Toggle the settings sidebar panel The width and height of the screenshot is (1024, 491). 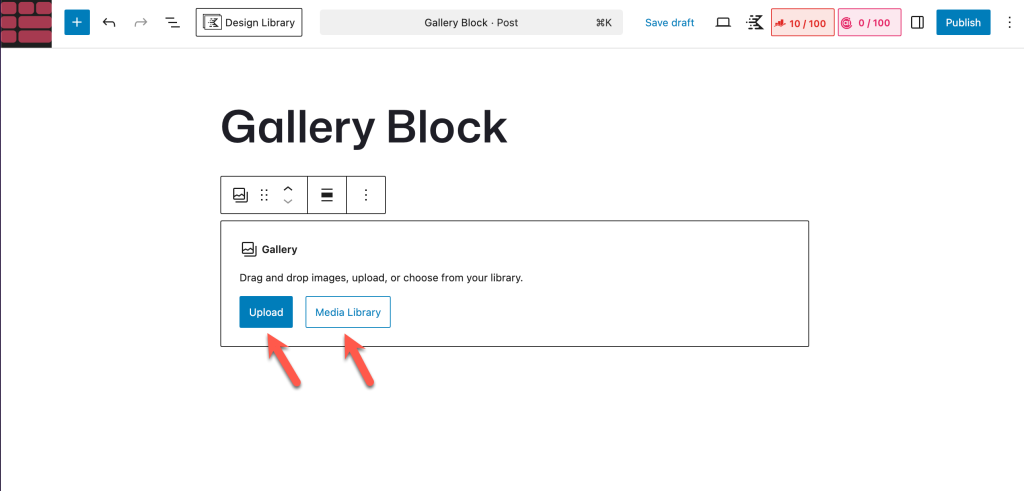click(918, 22)
